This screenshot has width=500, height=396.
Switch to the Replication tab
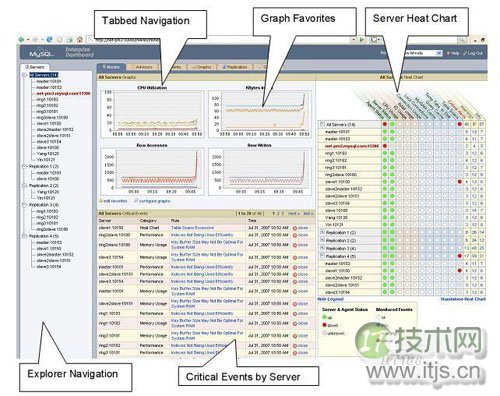[x=235, y=67]
